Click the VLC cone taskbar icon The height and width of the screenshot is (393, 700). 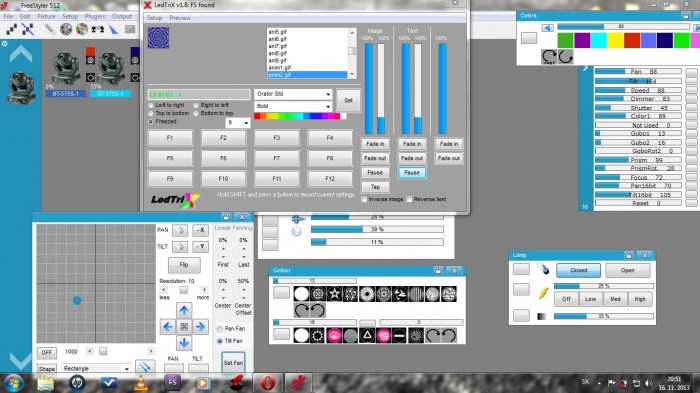pos(141,383)
